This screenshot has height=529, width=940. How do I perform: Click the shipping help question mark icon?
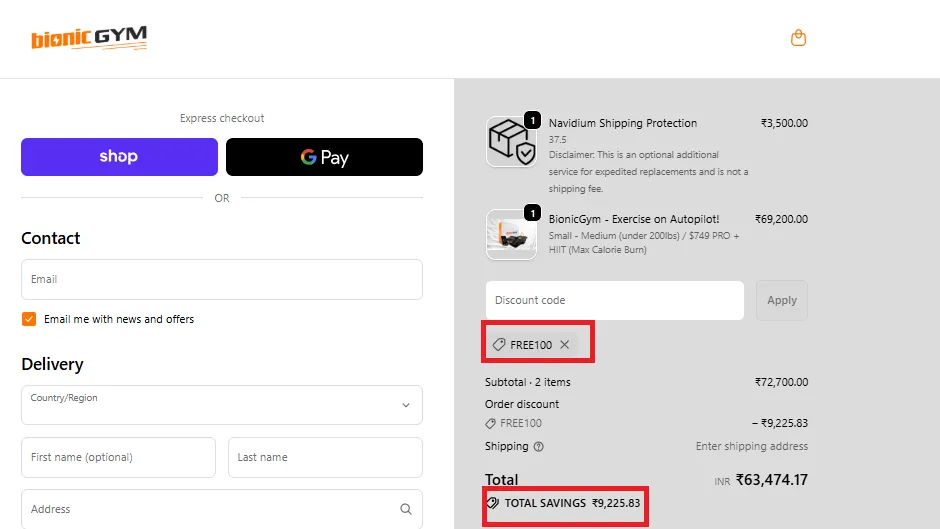click(x=539, y=447)
